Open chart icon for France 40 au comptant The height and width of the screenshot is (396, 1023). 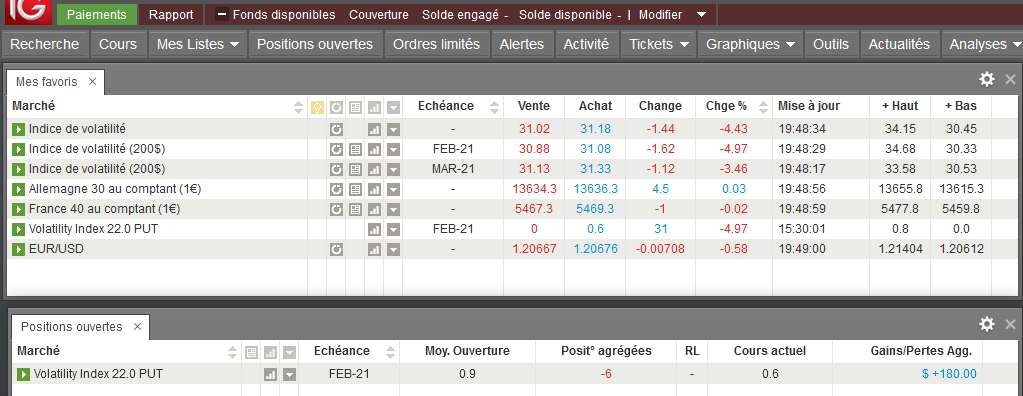pos(374,209)
